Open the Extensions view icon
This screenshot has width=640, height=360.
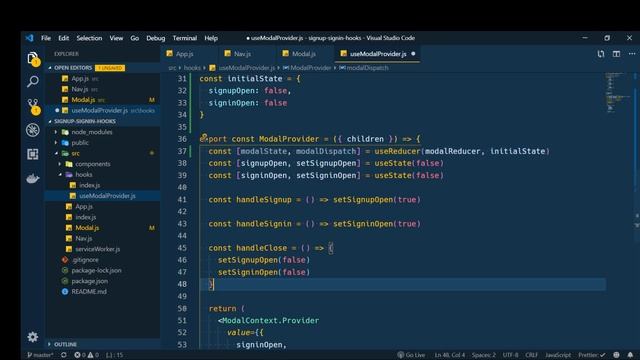pos(33,154)
